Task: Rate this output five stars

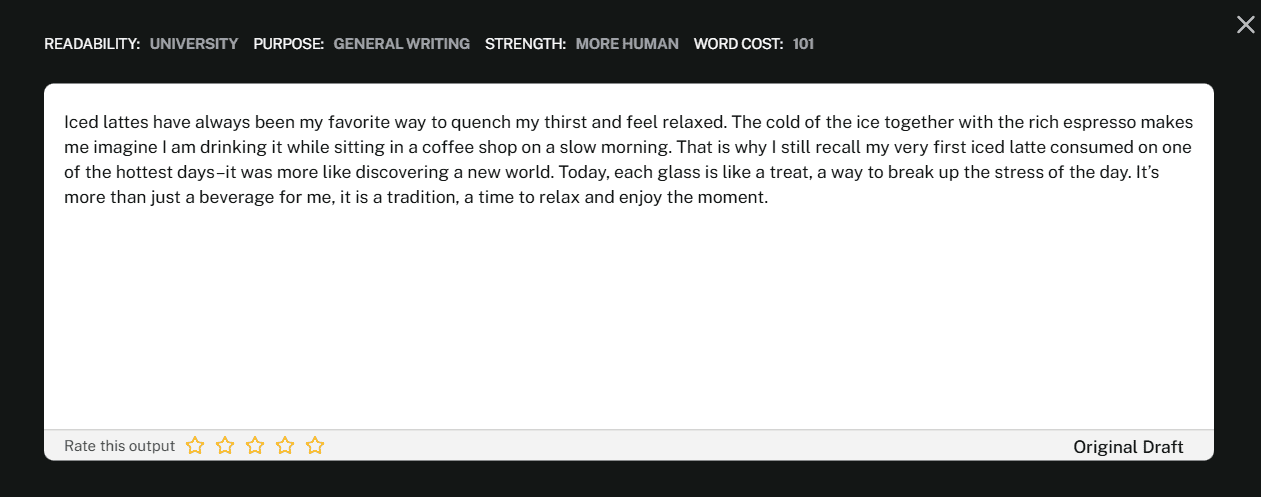Action: 315,446
